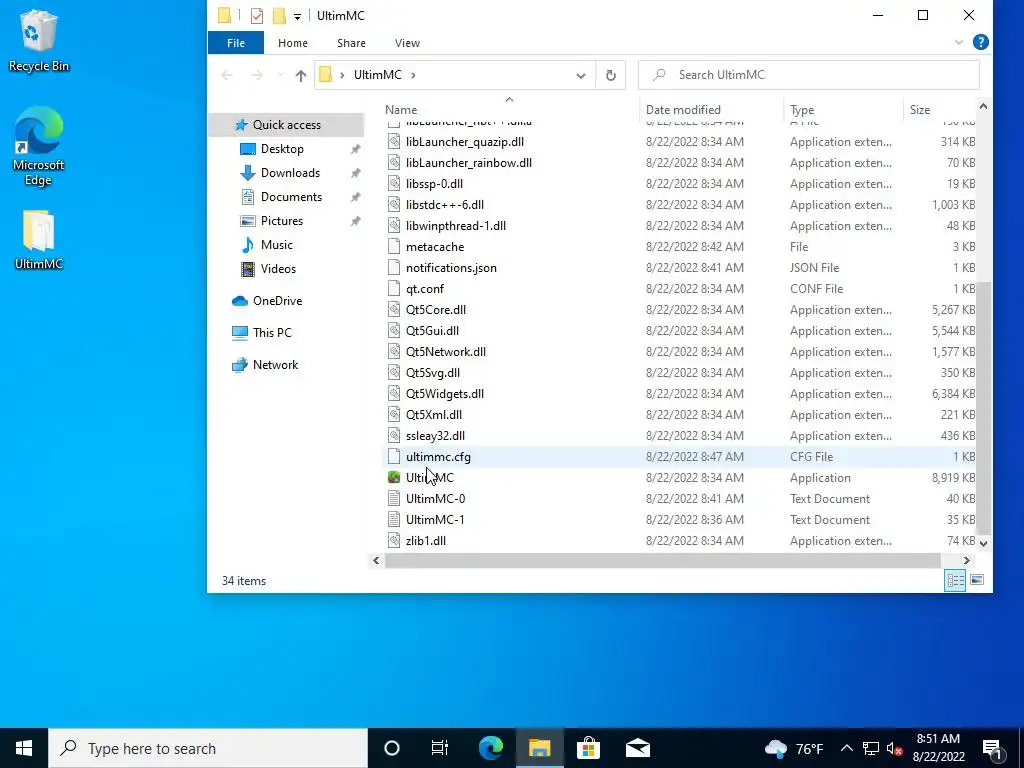
Task: Open Microsoft Store from the taskbar
Action: click(588, 748)
